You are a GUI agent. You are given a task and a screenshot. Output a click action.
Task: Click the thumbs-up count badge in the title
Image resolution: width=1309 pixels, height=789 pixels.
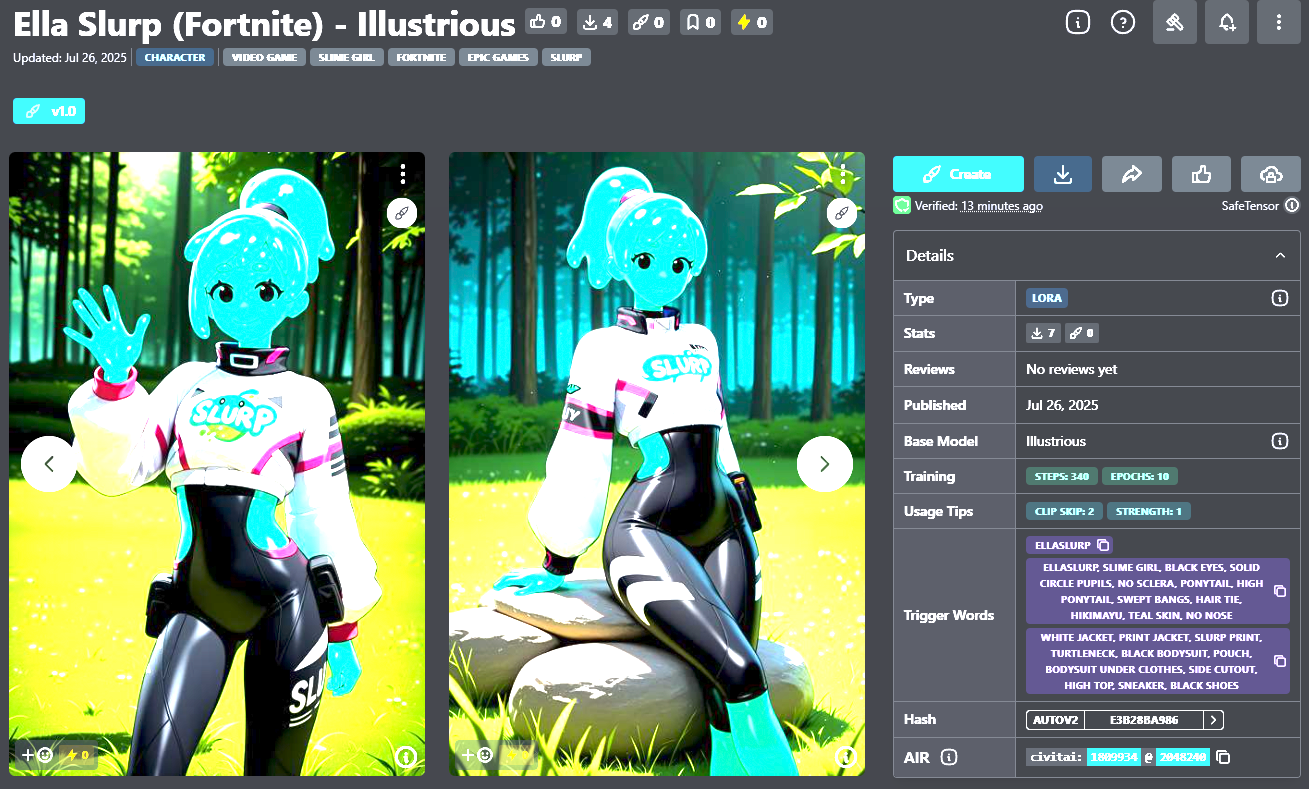(546, 22)
